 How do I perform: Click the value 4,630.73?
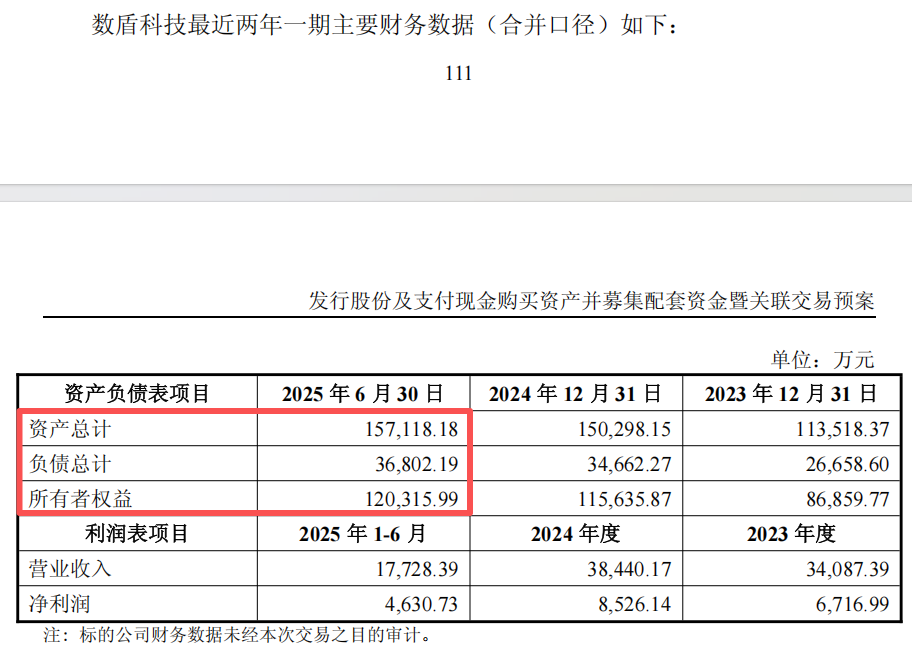[421, 604]
